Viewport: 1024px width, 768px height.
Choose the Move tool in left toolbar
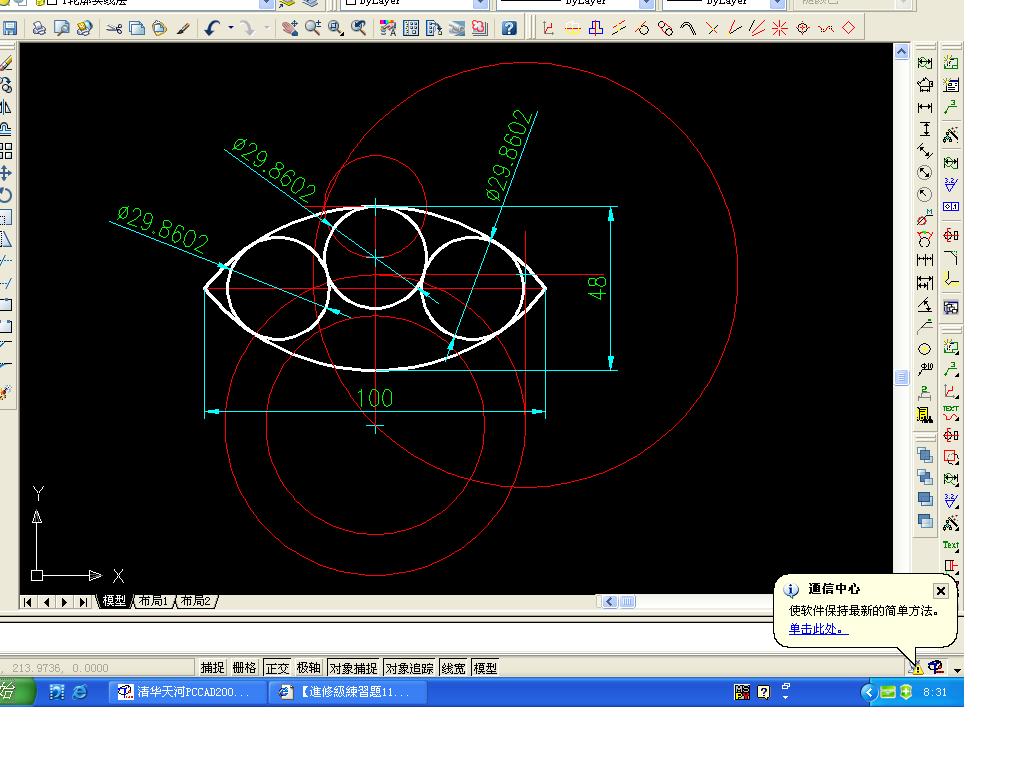coord(6,173)
